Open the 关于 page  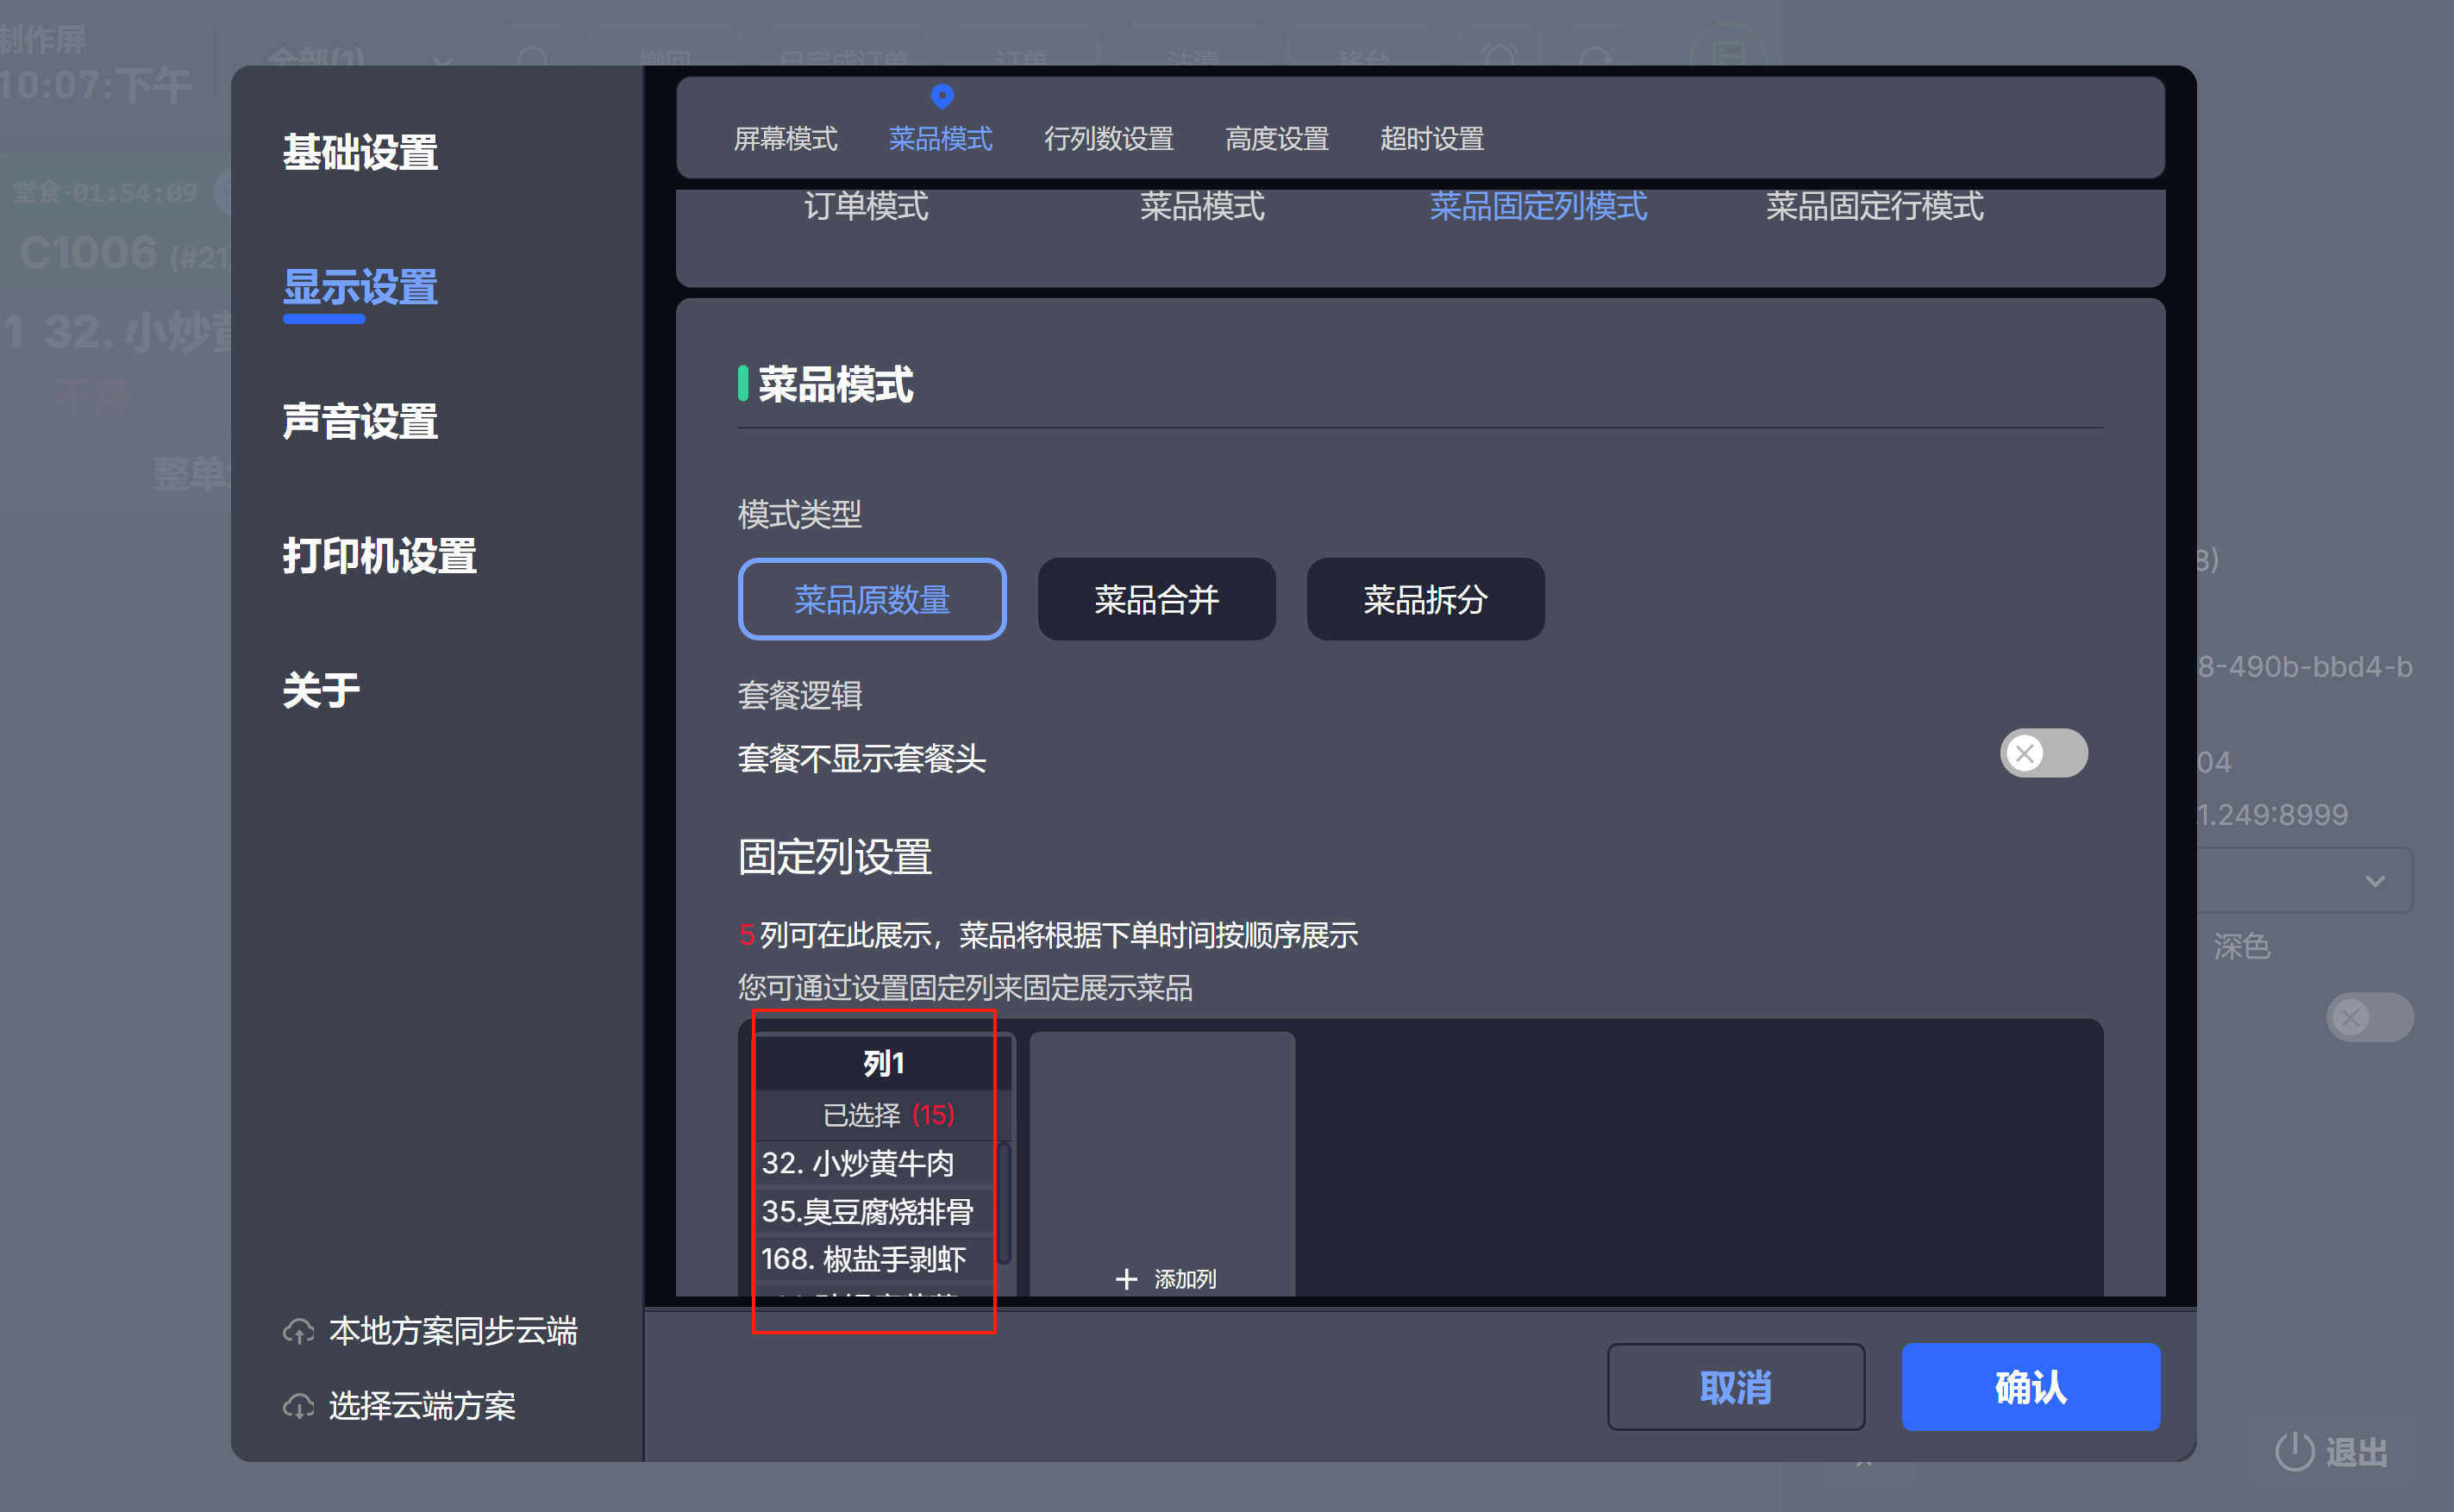(x=321, y=690)
